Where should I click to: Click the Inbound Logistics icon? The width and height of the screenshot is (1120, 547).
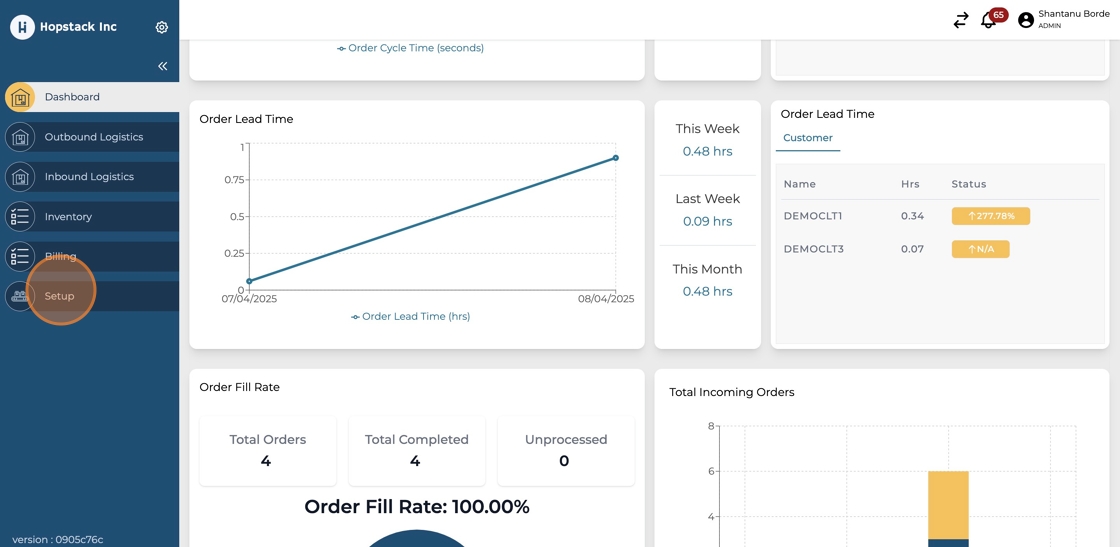20,177
